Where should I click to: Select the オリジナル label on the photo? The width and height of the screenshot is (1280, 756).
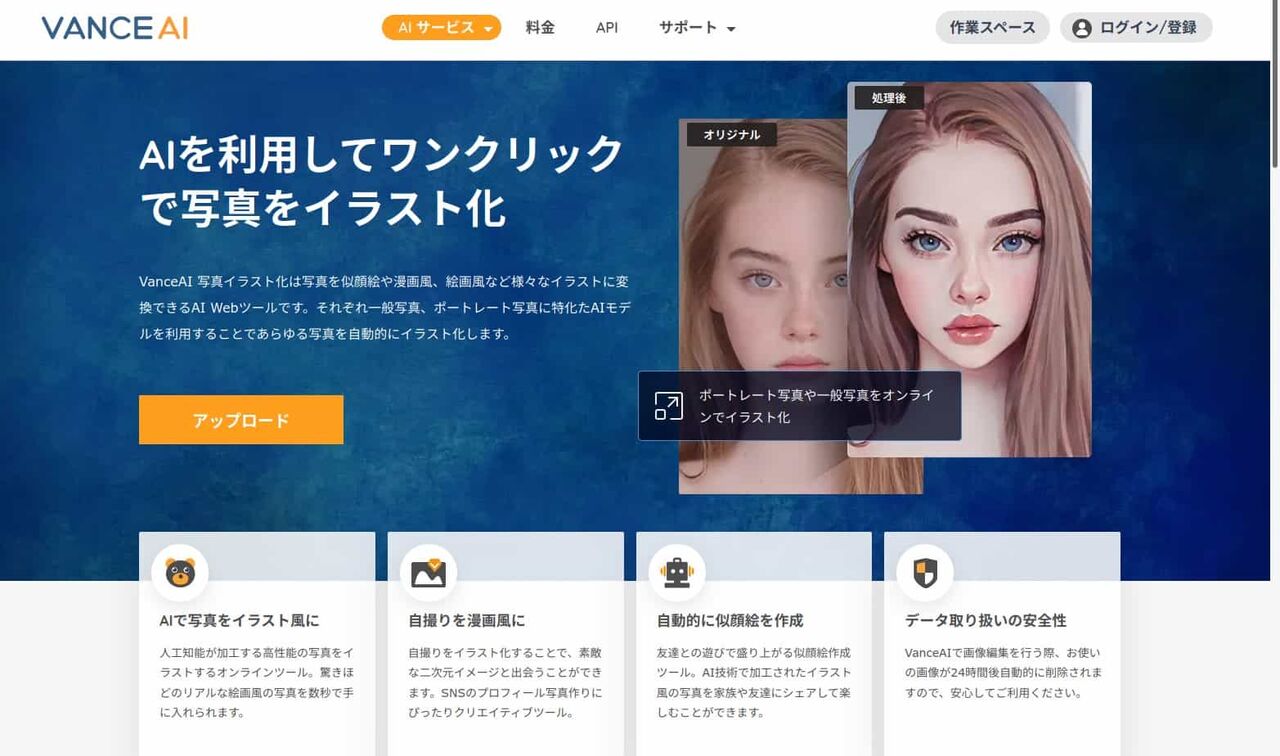point(732,134)
